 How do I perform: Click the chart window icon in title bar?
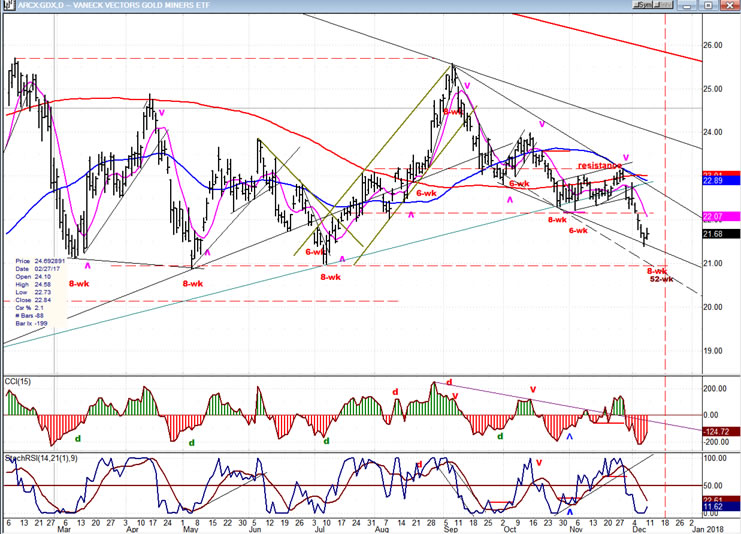coord(9,5)
